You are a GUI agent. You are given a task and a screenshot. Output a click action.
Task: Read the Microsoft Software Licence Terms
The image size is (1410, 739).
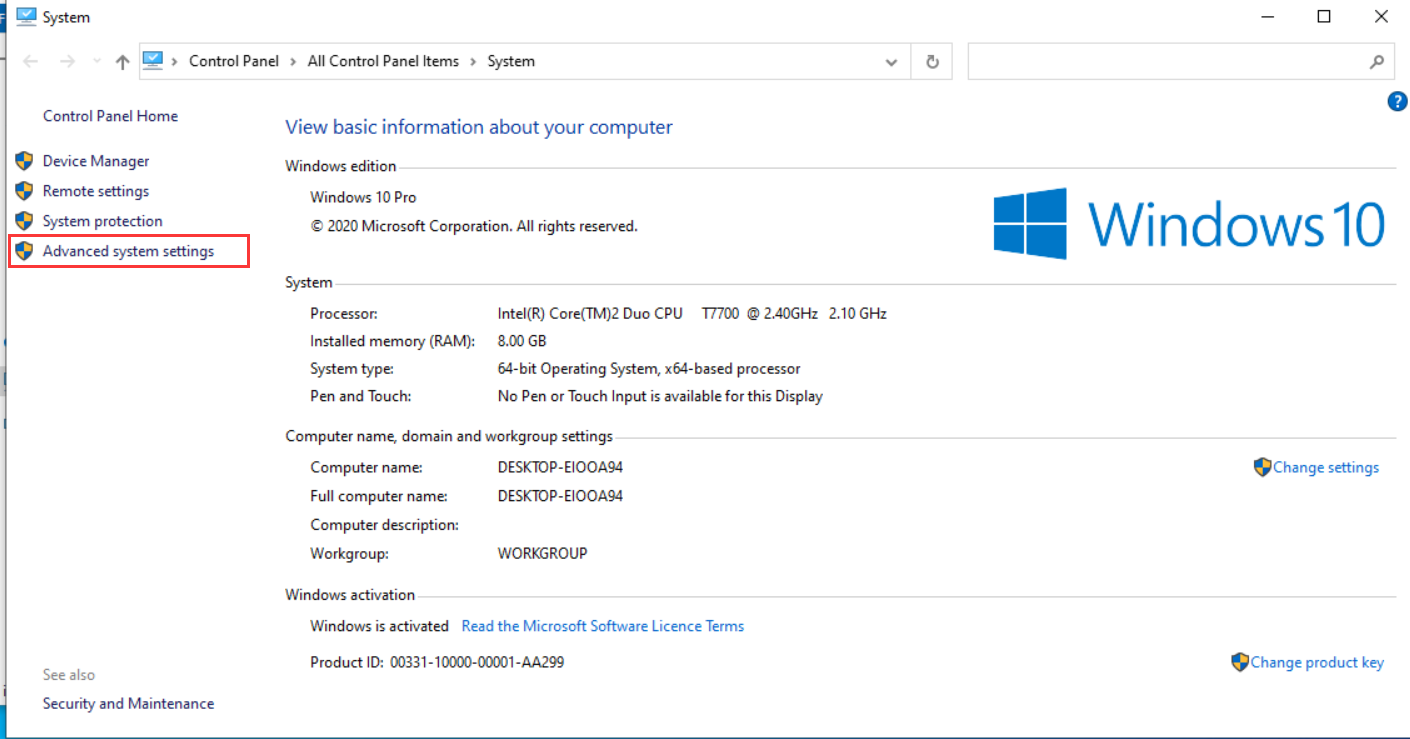click(602, 626)
